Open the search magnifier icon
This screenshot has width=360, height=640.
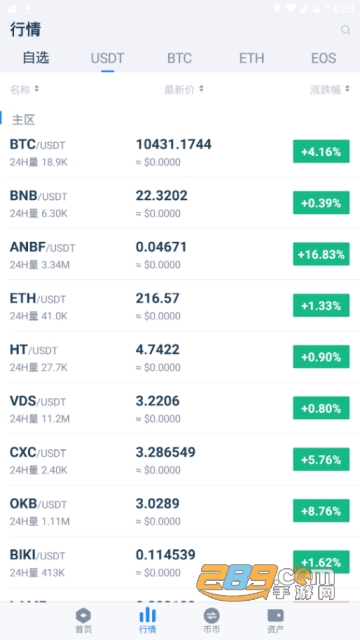[x=345, y=30]
